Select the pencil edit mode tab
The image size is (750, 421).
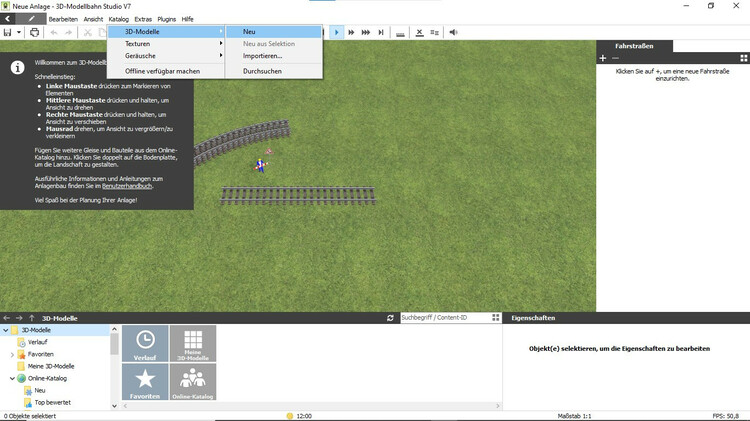[x=31, y=19]
